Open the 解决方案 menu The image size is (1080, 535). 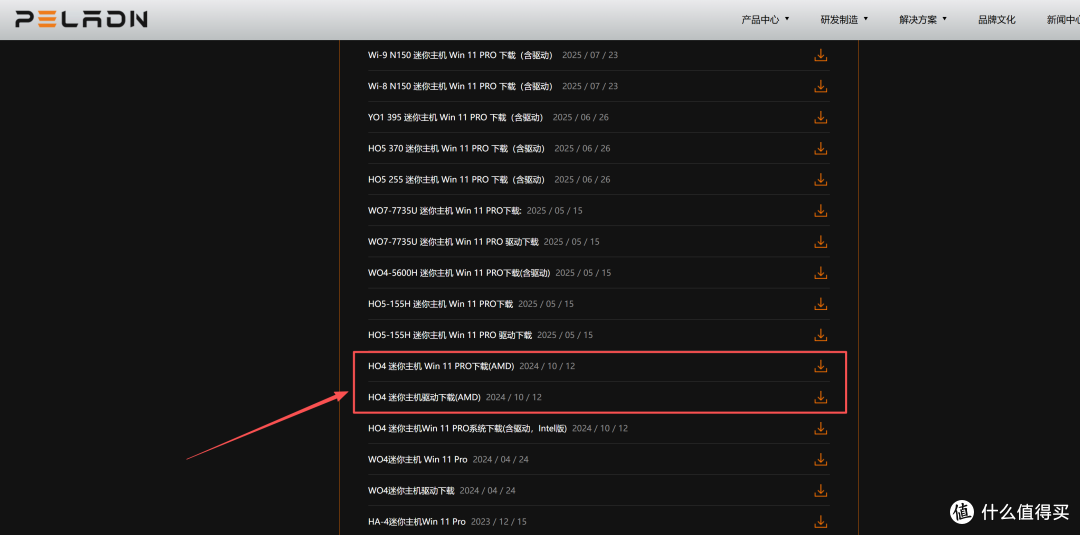(x=923, y=19)
